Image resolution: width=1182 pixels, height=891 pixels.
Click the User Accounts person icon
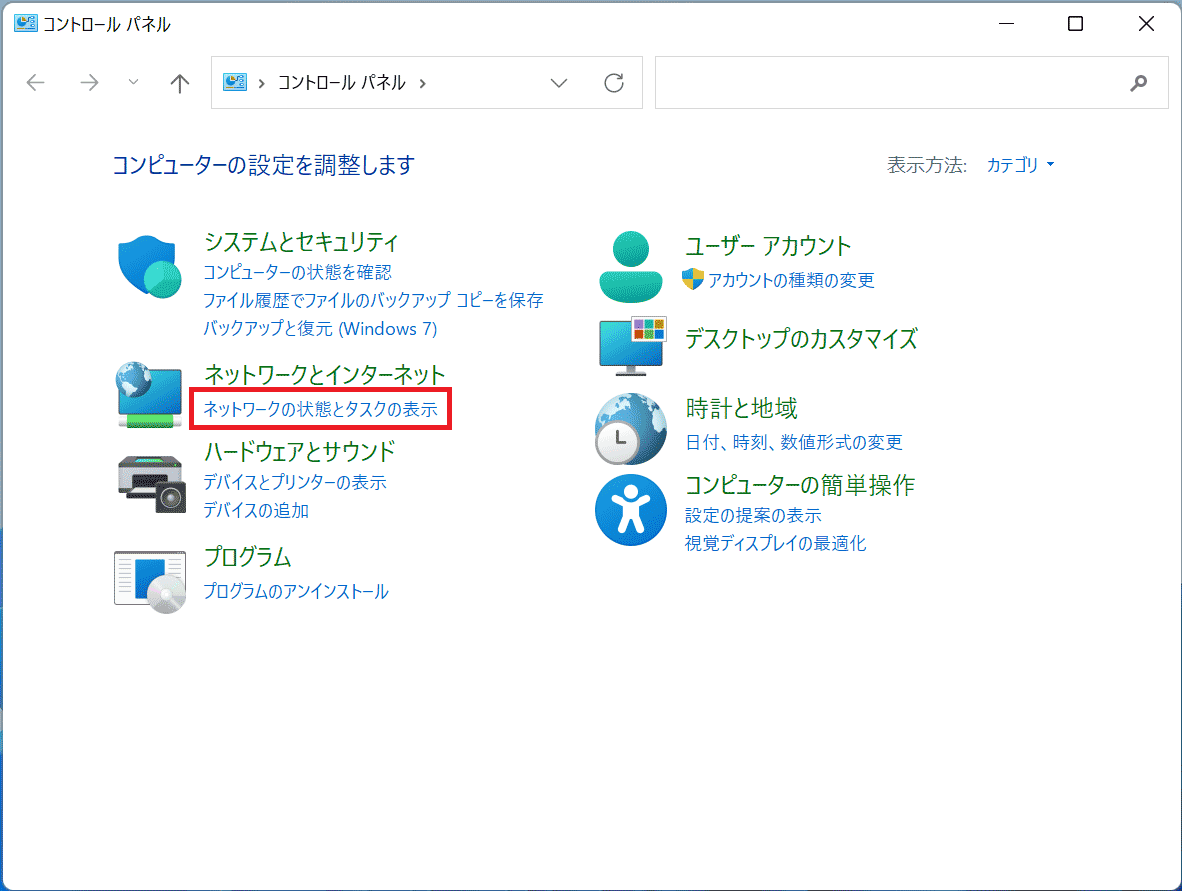pyautogui.click(x=630, y=266)
